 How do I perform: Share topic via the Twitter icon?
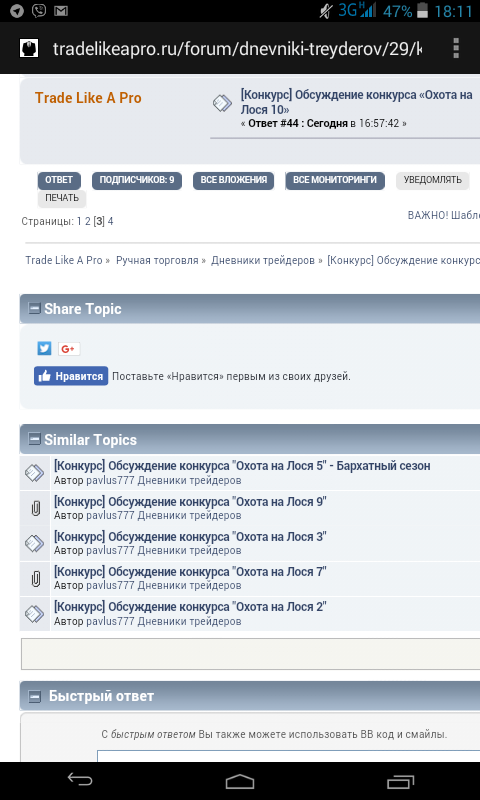coord(44,348)
